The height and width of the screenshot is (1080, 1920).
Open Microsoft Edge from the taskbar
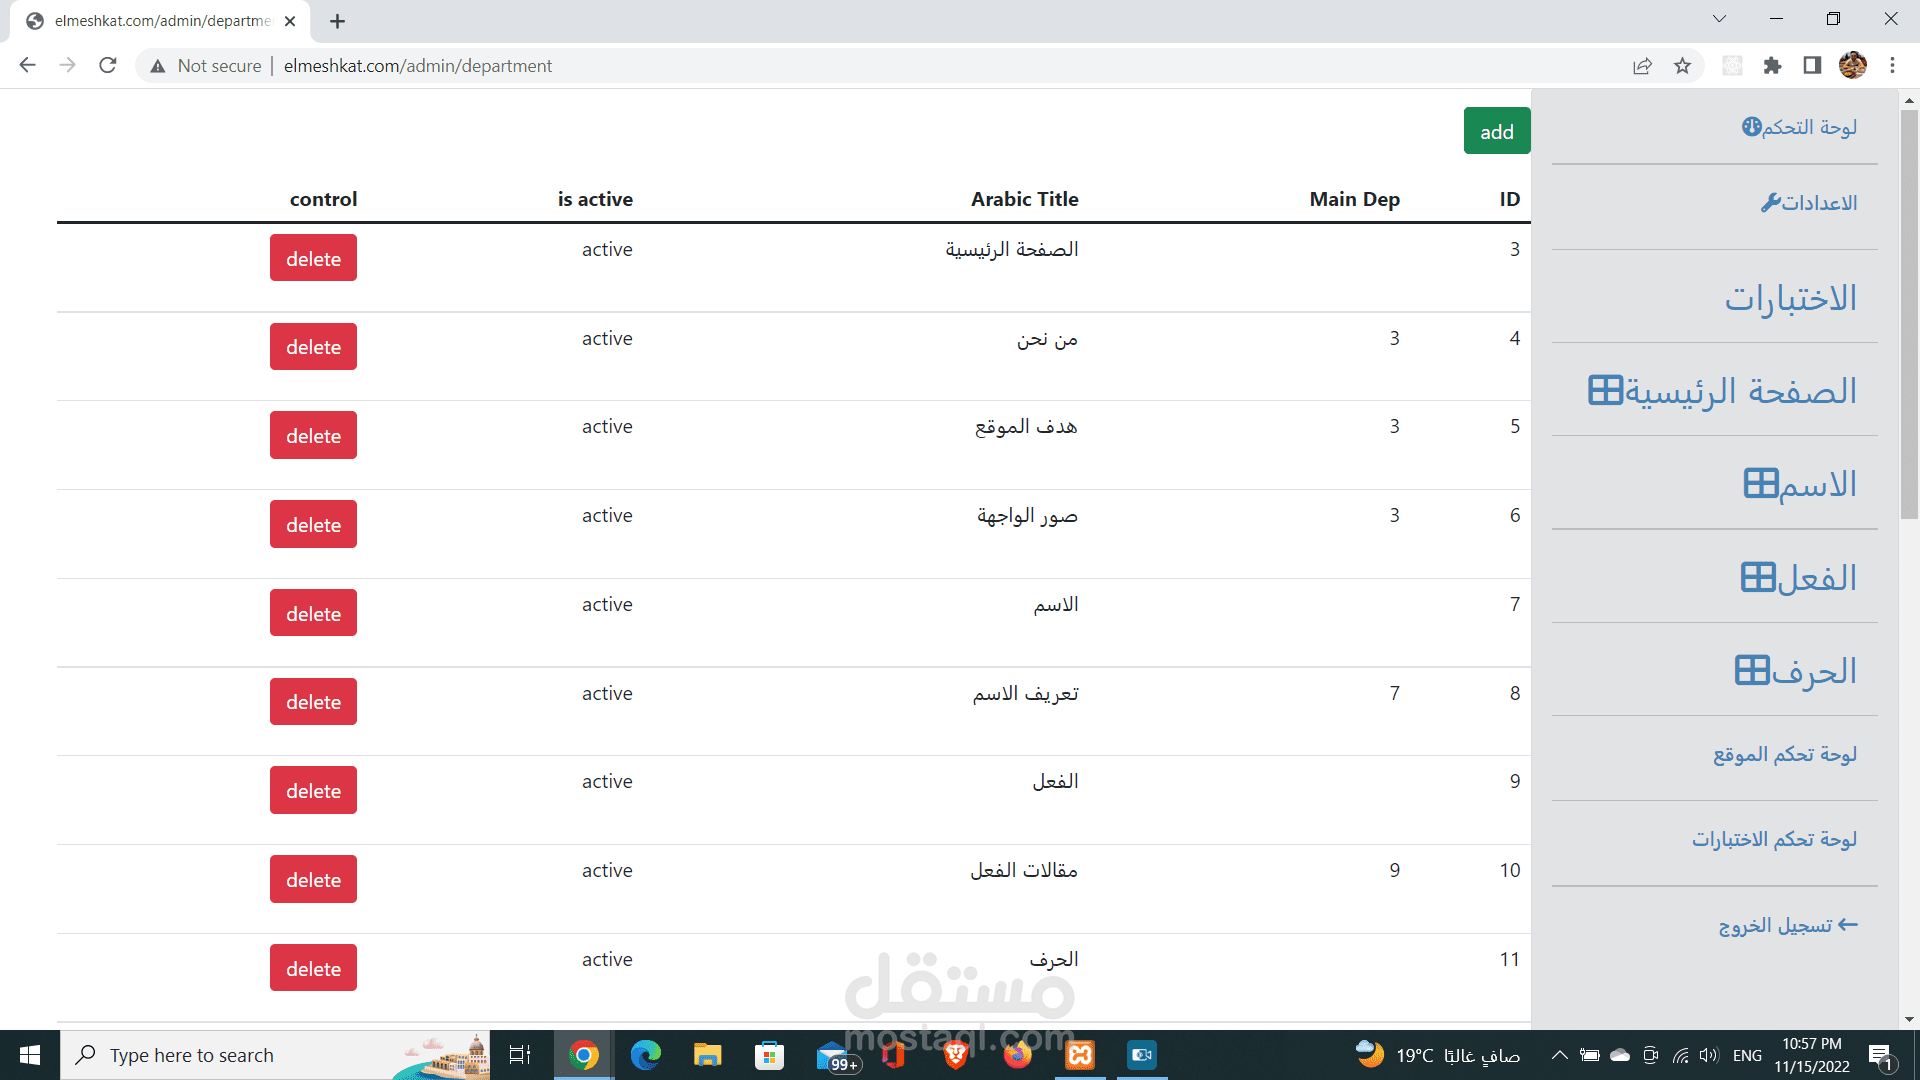[646, 1055]
